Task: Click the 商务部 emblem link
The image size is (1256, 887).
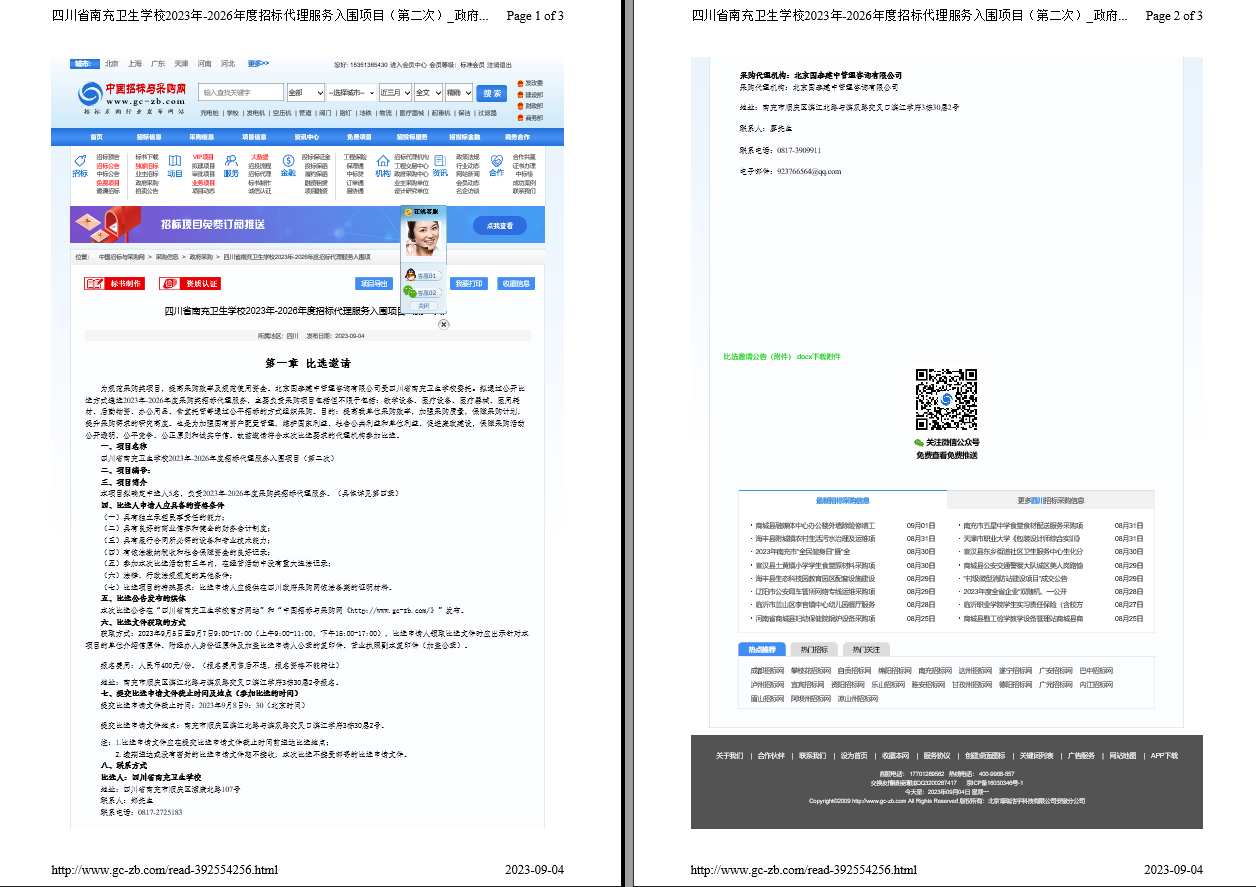Action: (x=530, y=118)
